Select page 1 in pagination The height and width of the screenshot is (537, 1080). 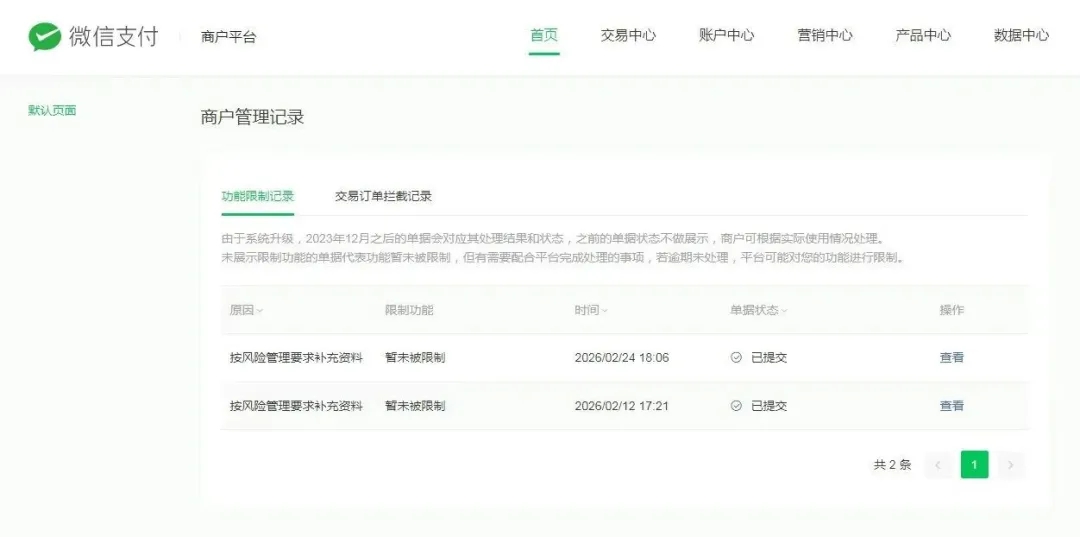tap(974, 465)
